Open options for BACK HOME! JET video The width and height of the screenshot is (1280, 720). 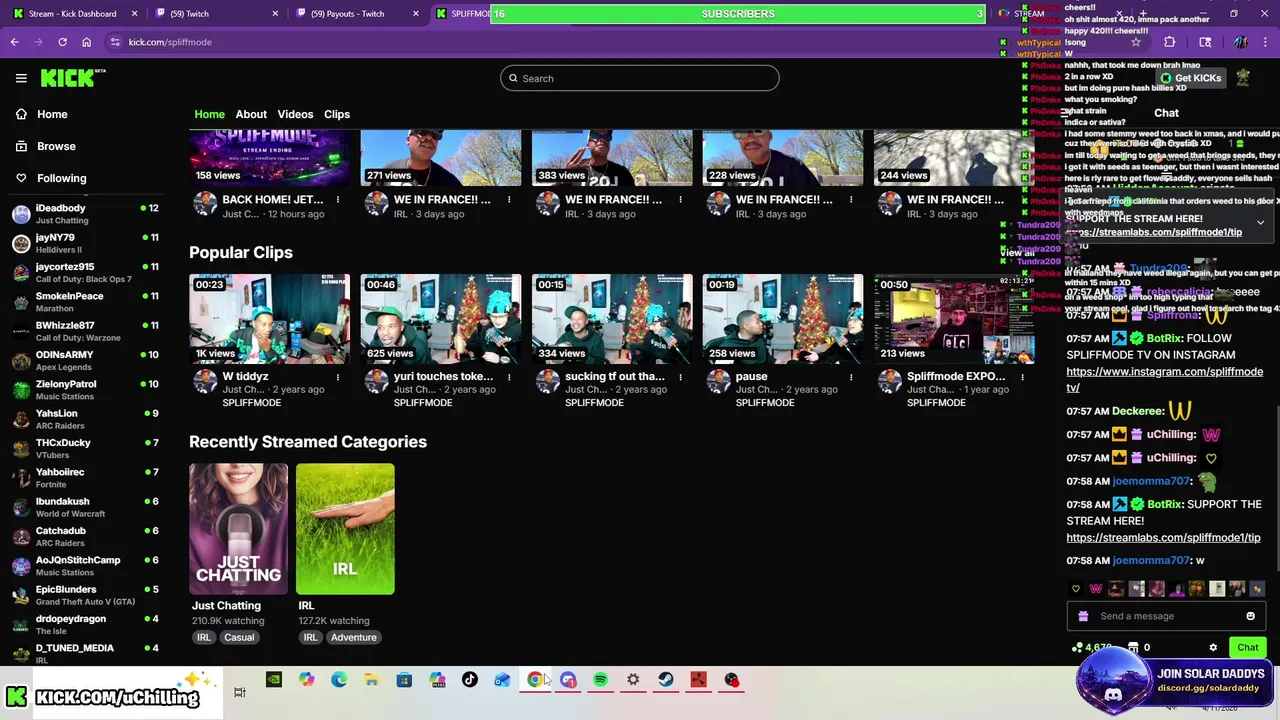pos(338,200)
